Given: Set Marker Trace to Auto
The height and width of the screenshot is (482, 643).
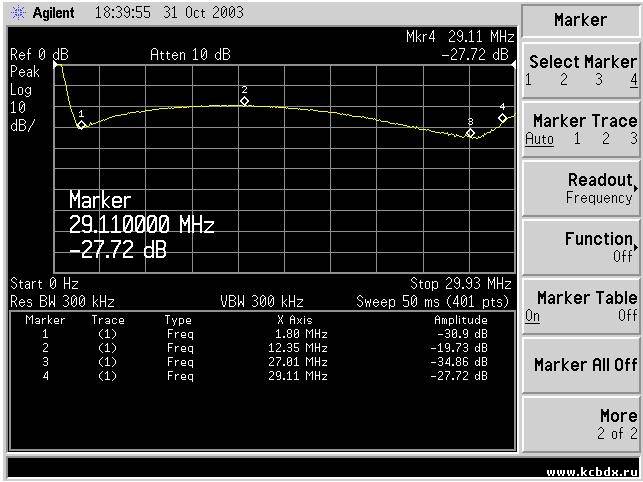Looking at the screenshot, I should point(539,139).
